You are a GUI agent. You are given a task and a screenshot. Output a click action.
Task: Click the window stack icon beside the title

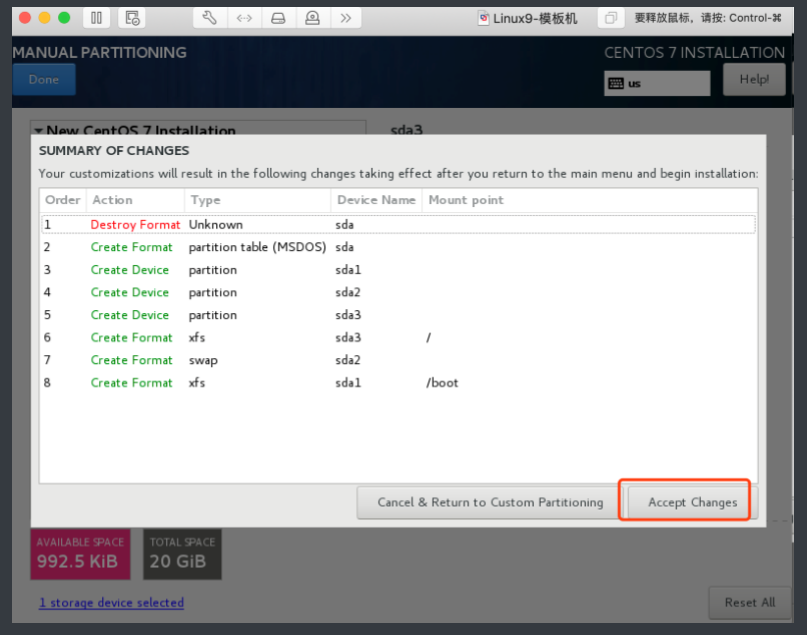click(611, 18)
